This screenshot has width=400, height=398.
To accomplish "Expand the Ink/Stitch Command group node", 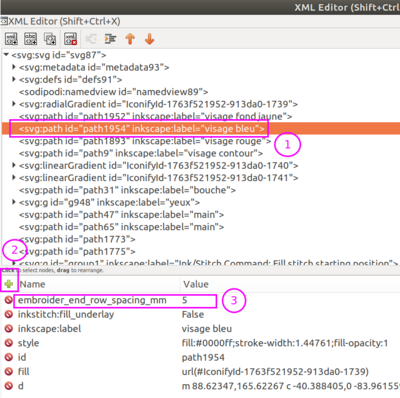I will coord(14,263).
